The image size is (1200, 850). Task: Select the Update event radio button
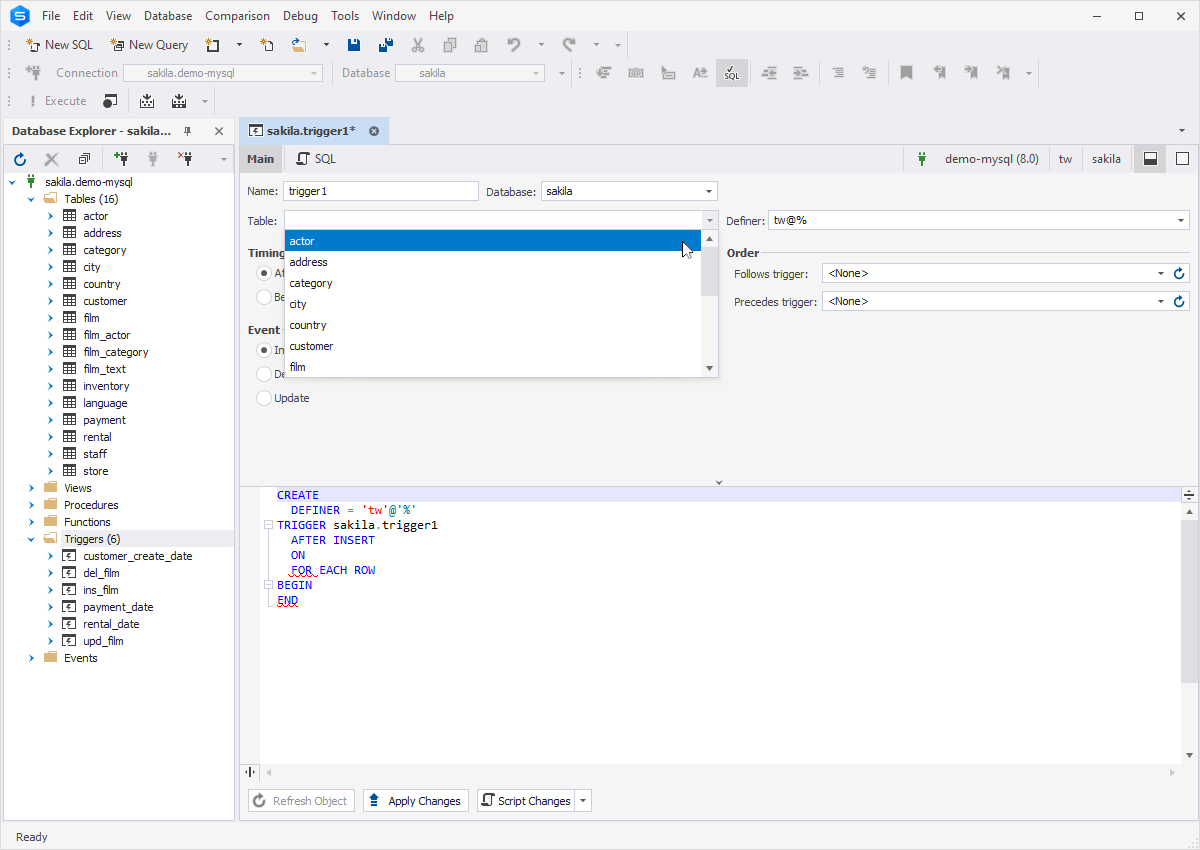click(x=264, y=398)
